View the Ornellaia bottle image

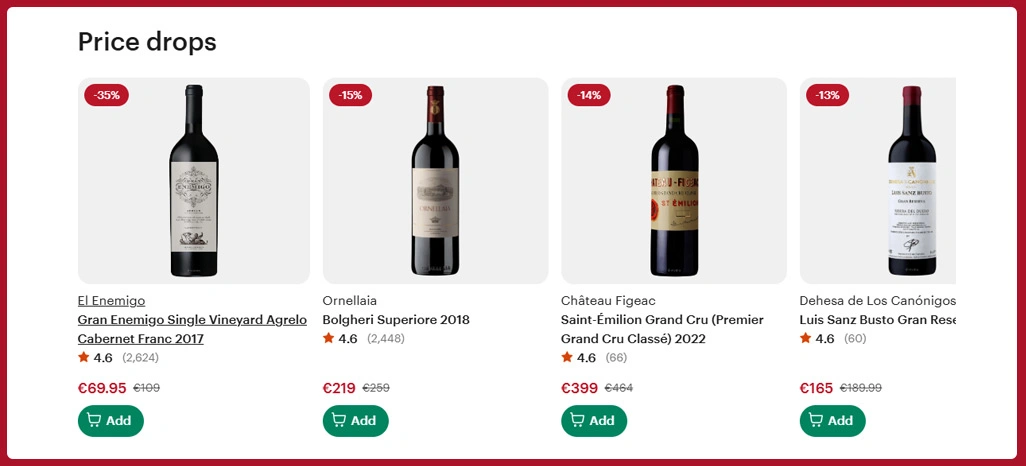point(435,181)
